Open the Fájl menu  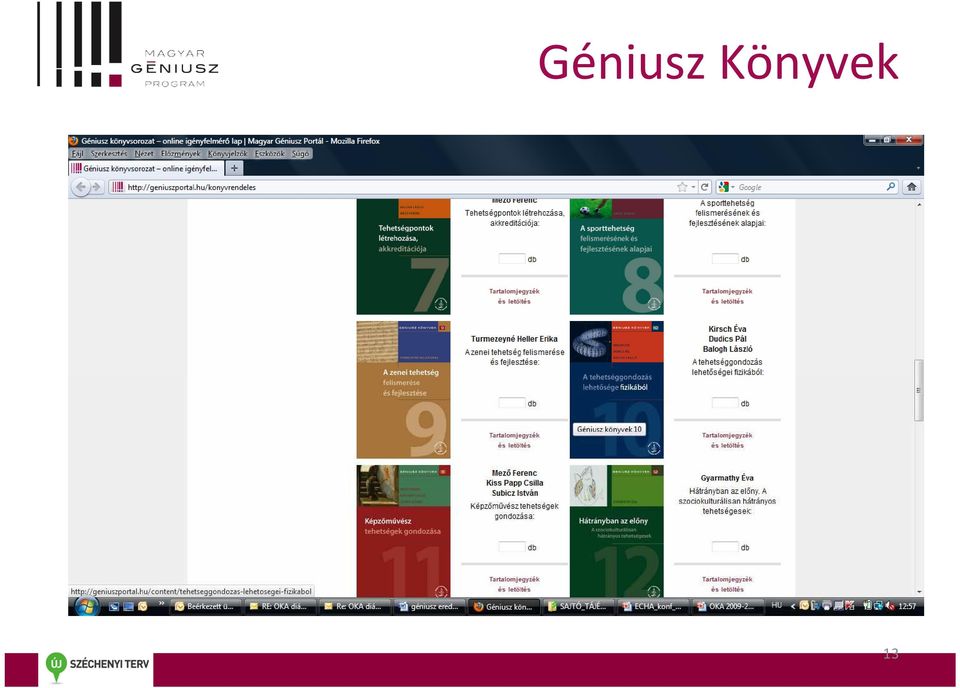click(x=77, y=154)
